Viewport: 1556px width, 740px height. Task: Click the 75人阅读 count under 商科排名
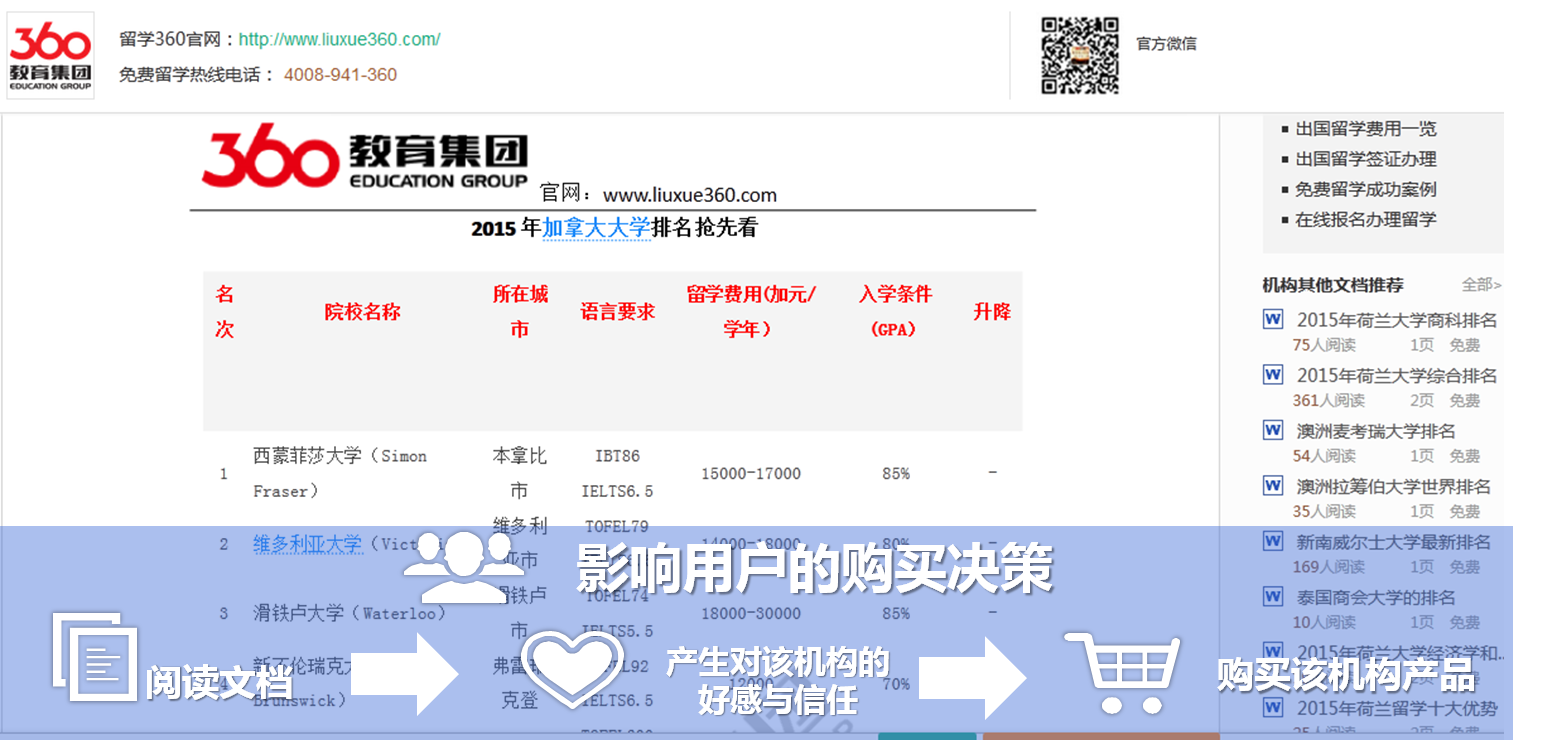tap(1324, 346)
